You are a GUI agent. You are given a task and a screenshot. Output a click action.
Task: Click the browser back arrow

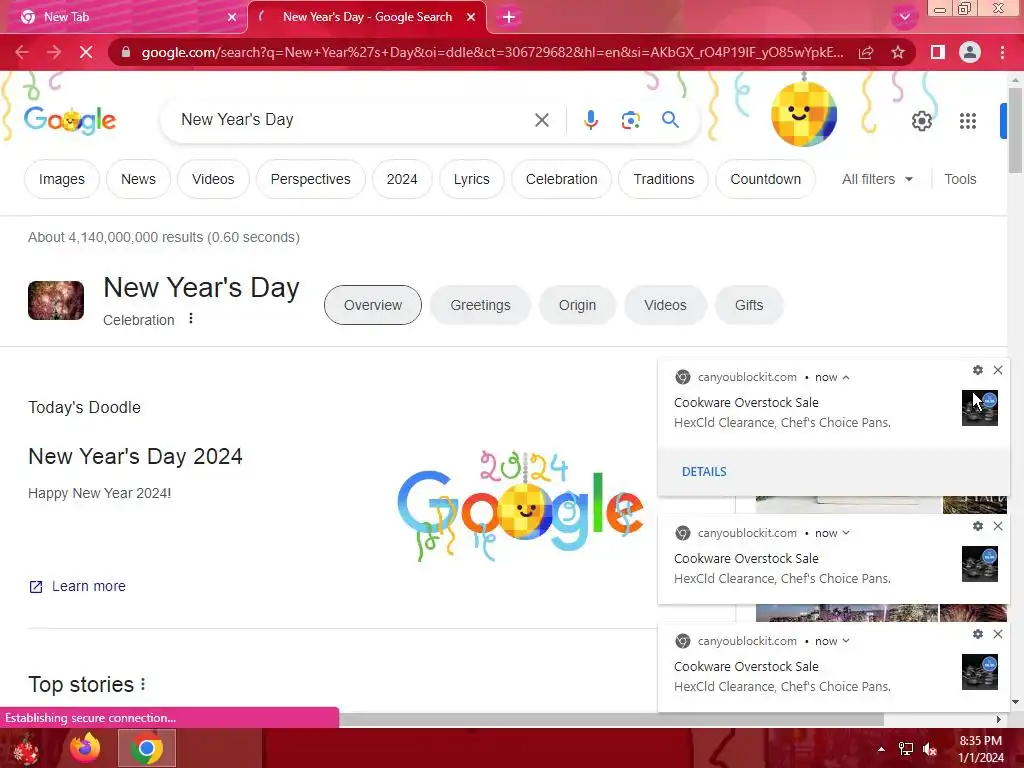click(22, 52)
